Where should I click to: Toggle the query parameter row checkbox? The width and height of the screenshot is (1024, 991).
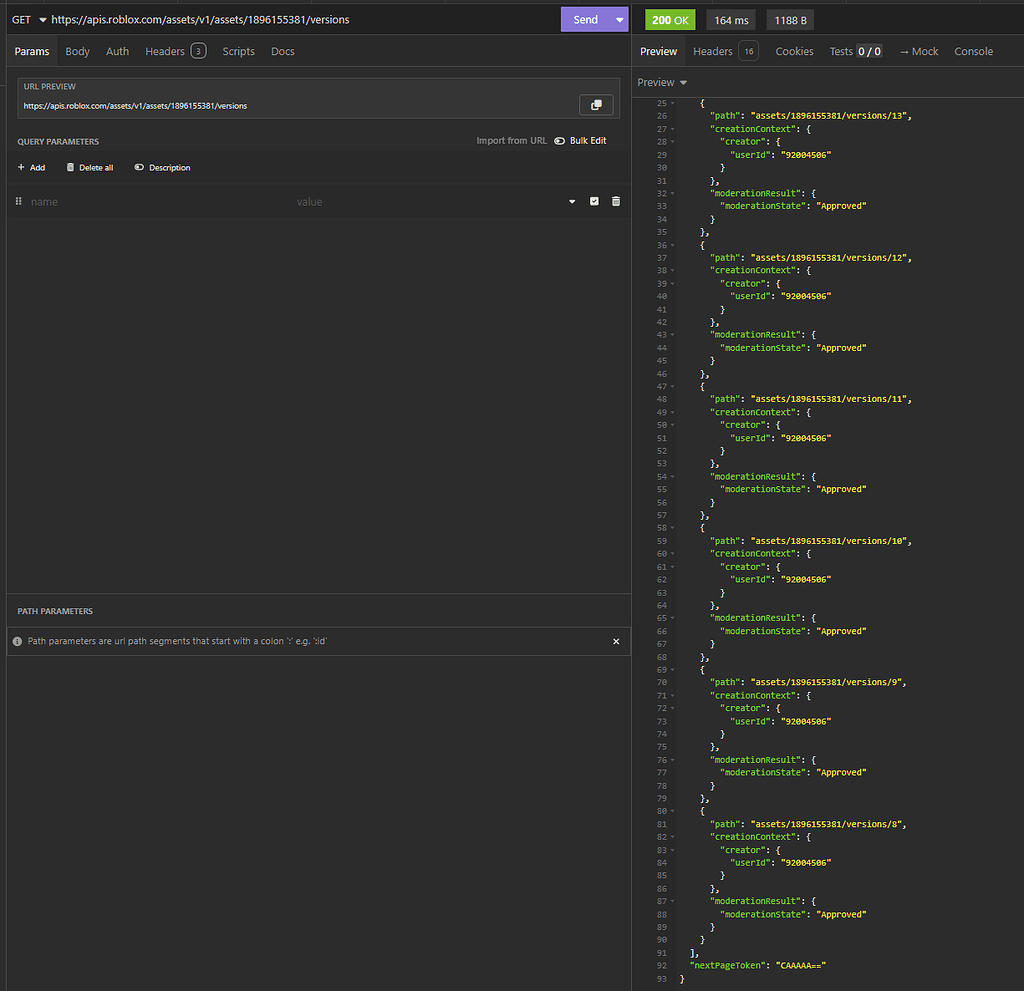594,201
